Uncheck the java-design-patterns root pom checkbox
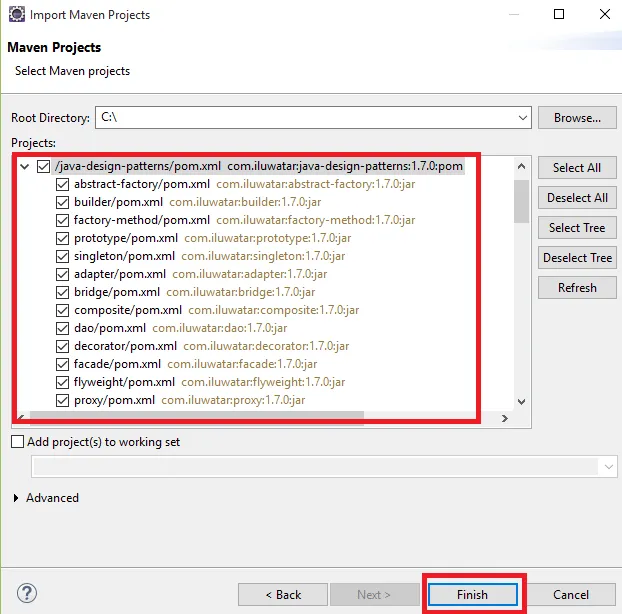The width and height of the screenshot is (622, 614). click(43, 166)
